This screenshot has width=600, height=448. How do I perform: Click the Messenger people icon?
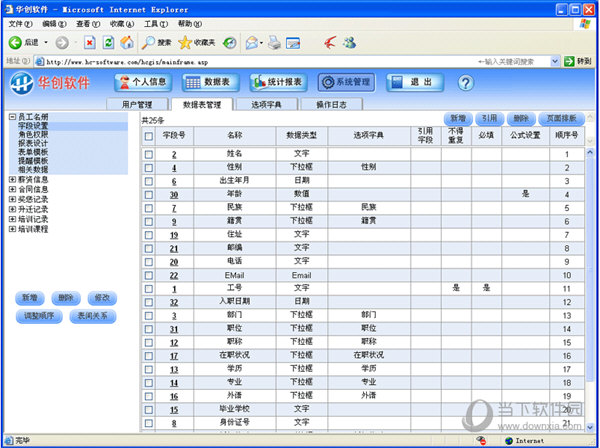(349, 42)
